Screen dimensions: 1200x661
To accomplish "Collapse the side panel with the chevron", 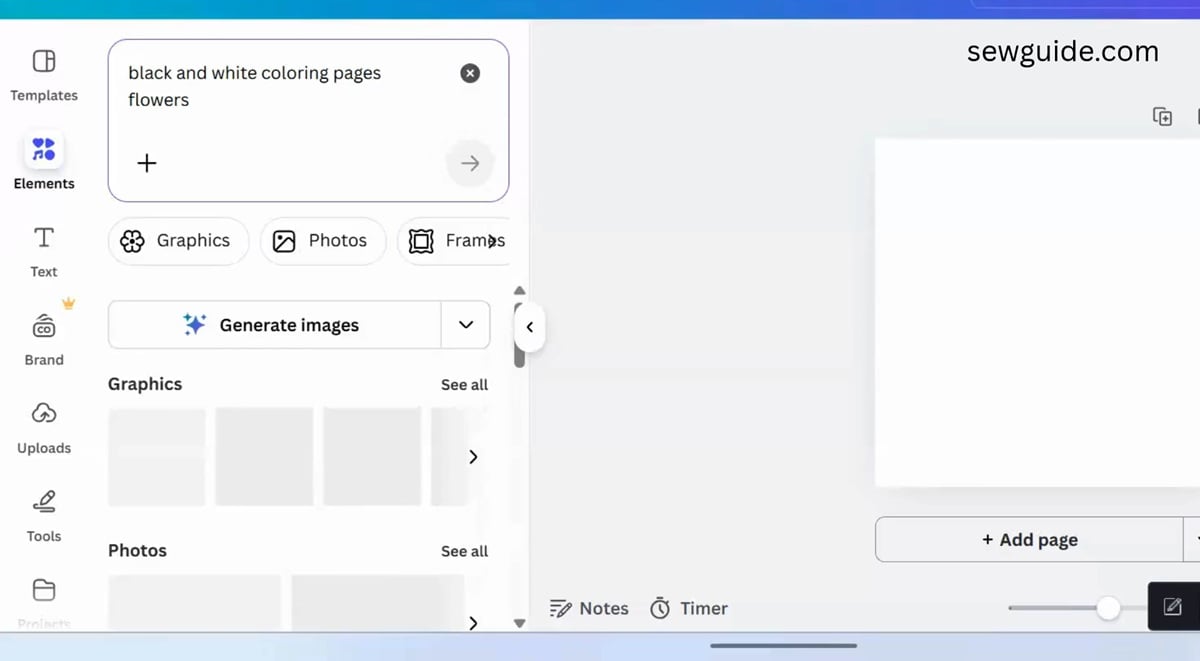I will [529, 326].
